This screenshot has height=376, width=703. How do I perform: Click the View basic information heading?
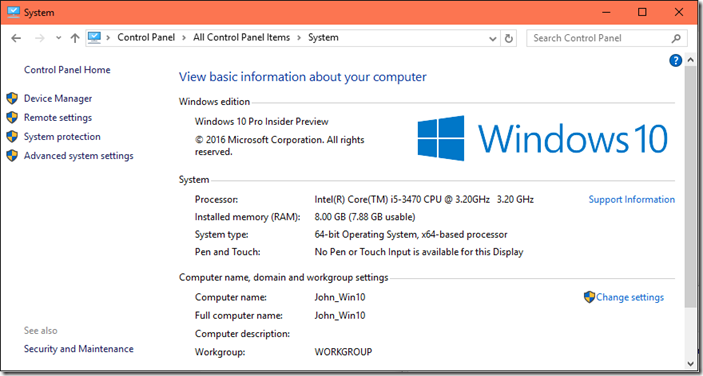303,77
